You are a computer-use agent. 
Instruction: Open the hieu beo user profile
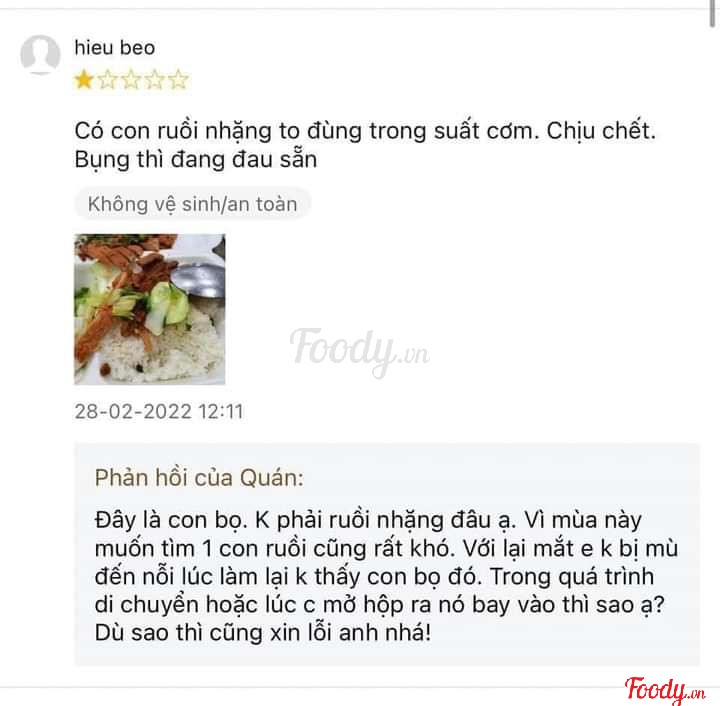[115, 48]
